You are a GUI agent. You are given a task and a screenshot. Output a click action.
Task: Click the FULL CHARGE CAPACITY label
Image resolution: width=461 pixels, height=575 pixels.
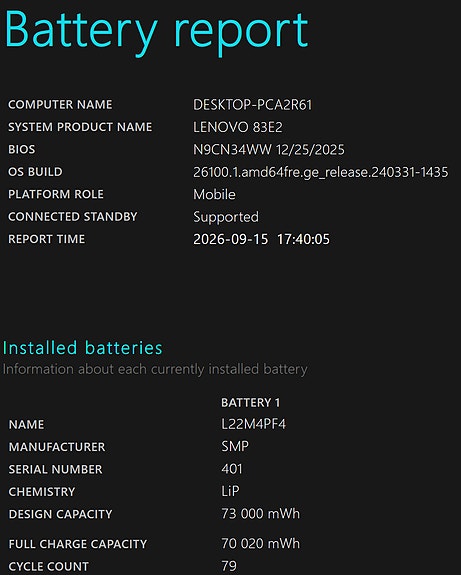pyautogui.click(x=78, y=544)
